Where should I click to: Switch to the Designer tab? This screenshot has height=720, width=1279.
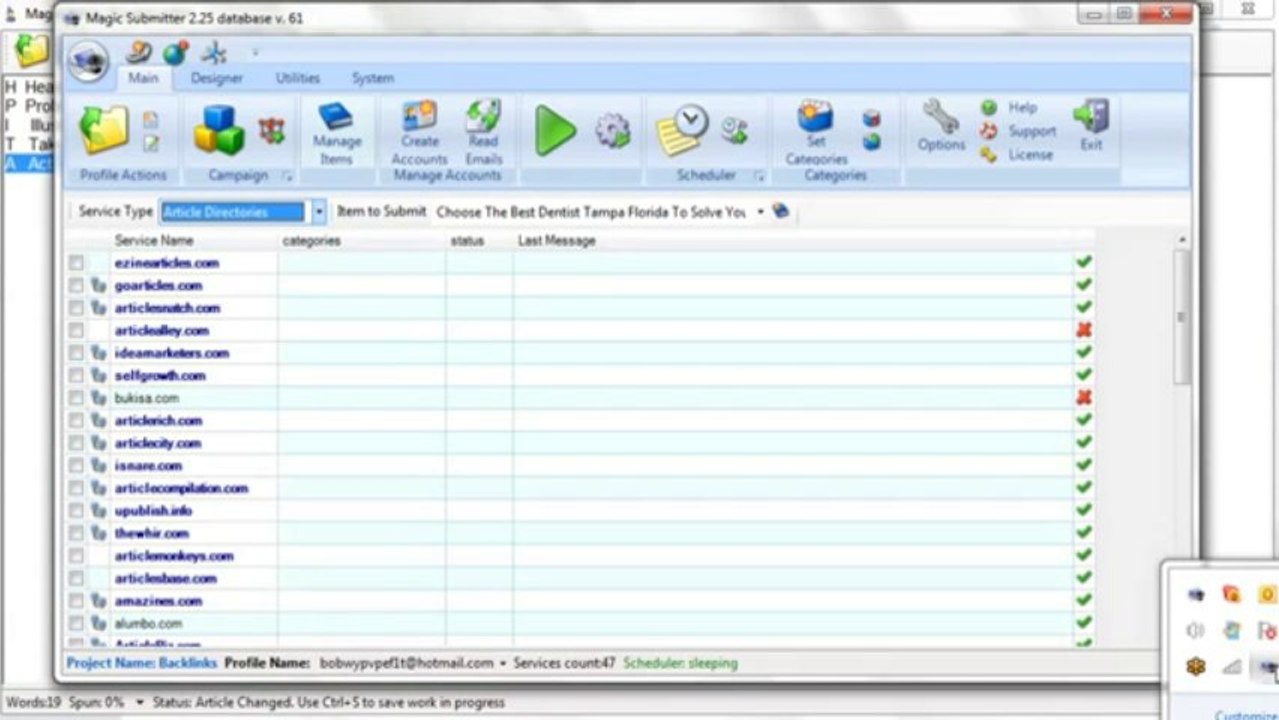pyautogui.click(x=216, y=78)
